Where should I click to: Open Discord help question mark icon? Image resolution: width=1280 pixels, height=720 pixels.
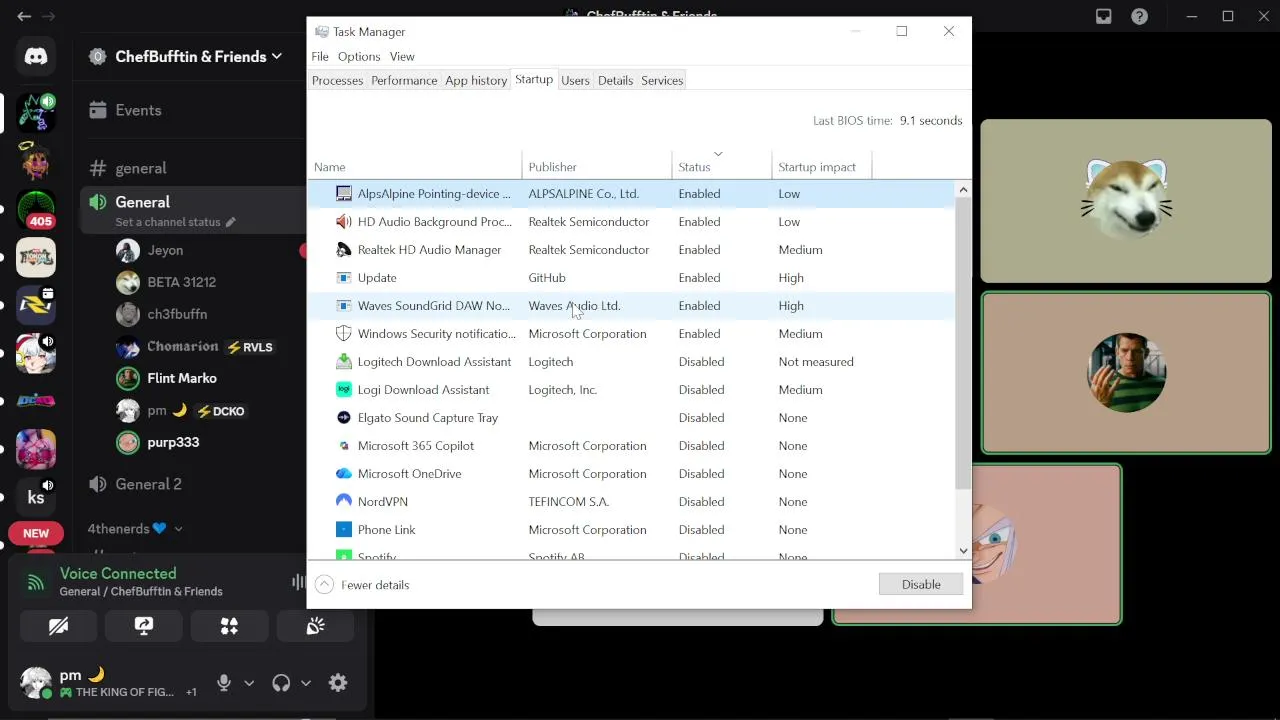point(1139,16)
